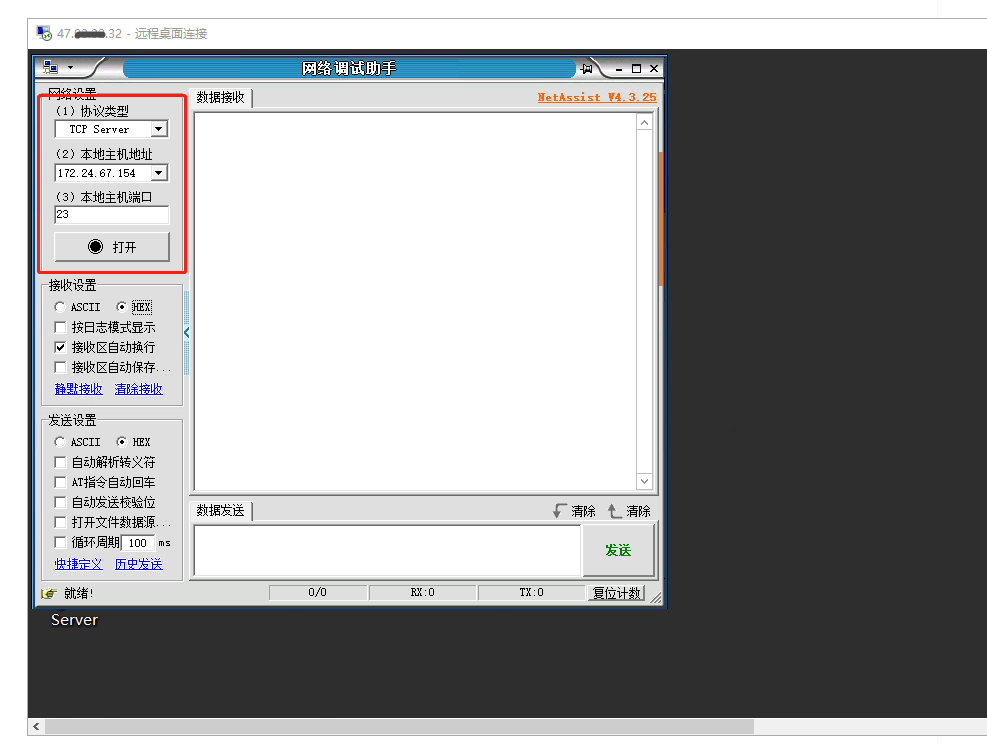Enable auto parse escape characters checkbox
This screenshot has width=987, height=744.
click(60, 462)
